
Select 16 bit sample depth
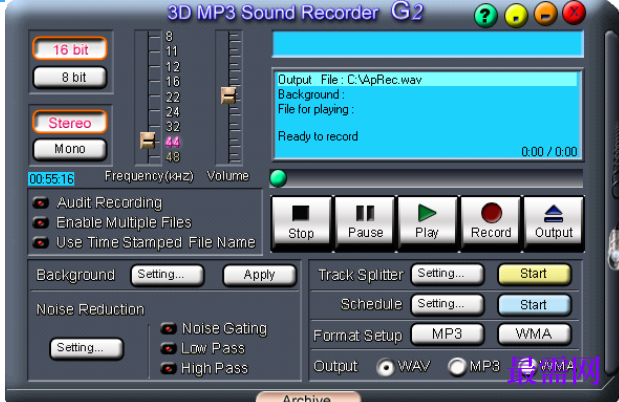70,49
